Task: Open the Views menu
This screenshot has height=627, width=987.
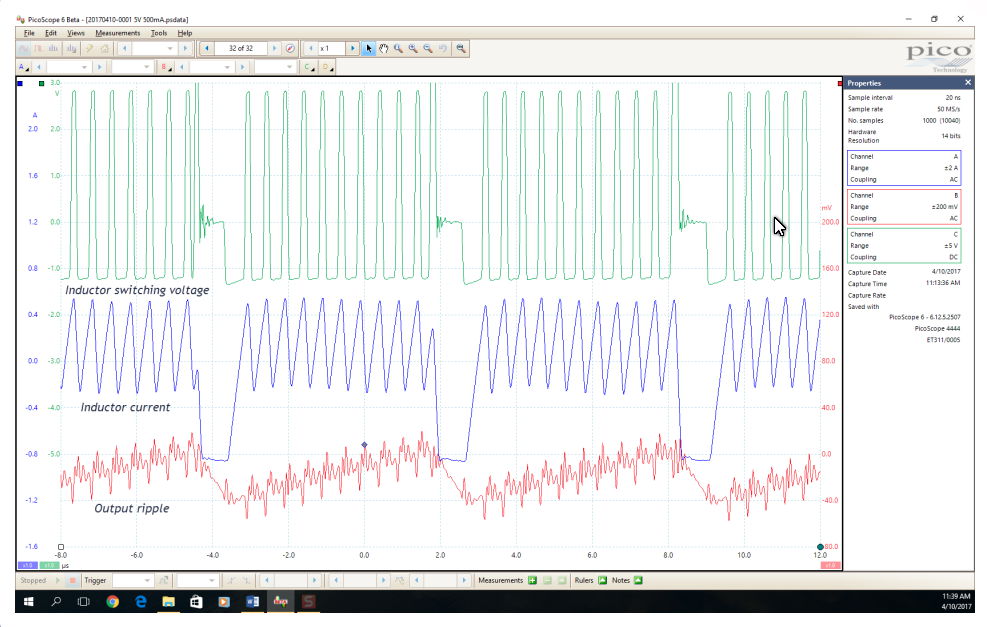Action: 76,33
